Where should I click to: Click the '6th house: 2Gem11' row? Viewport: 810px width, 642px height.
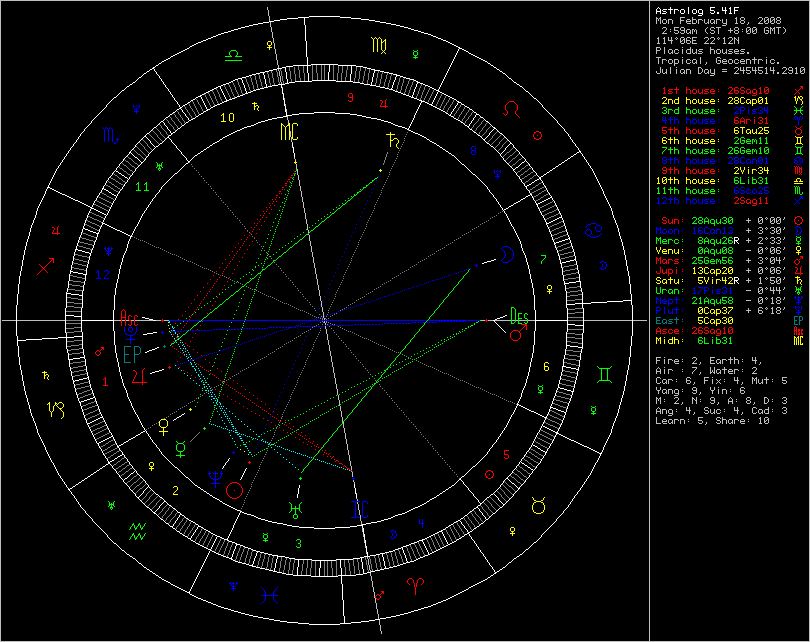715,141
